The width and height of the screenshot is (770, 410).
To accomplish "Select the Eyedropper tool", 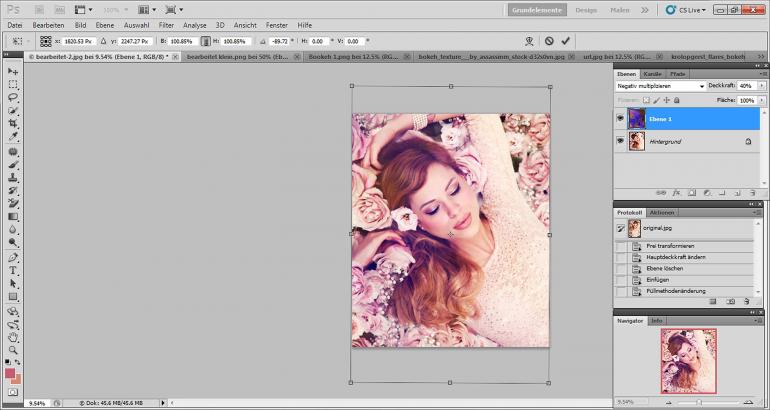I will [x=13, y=137].
